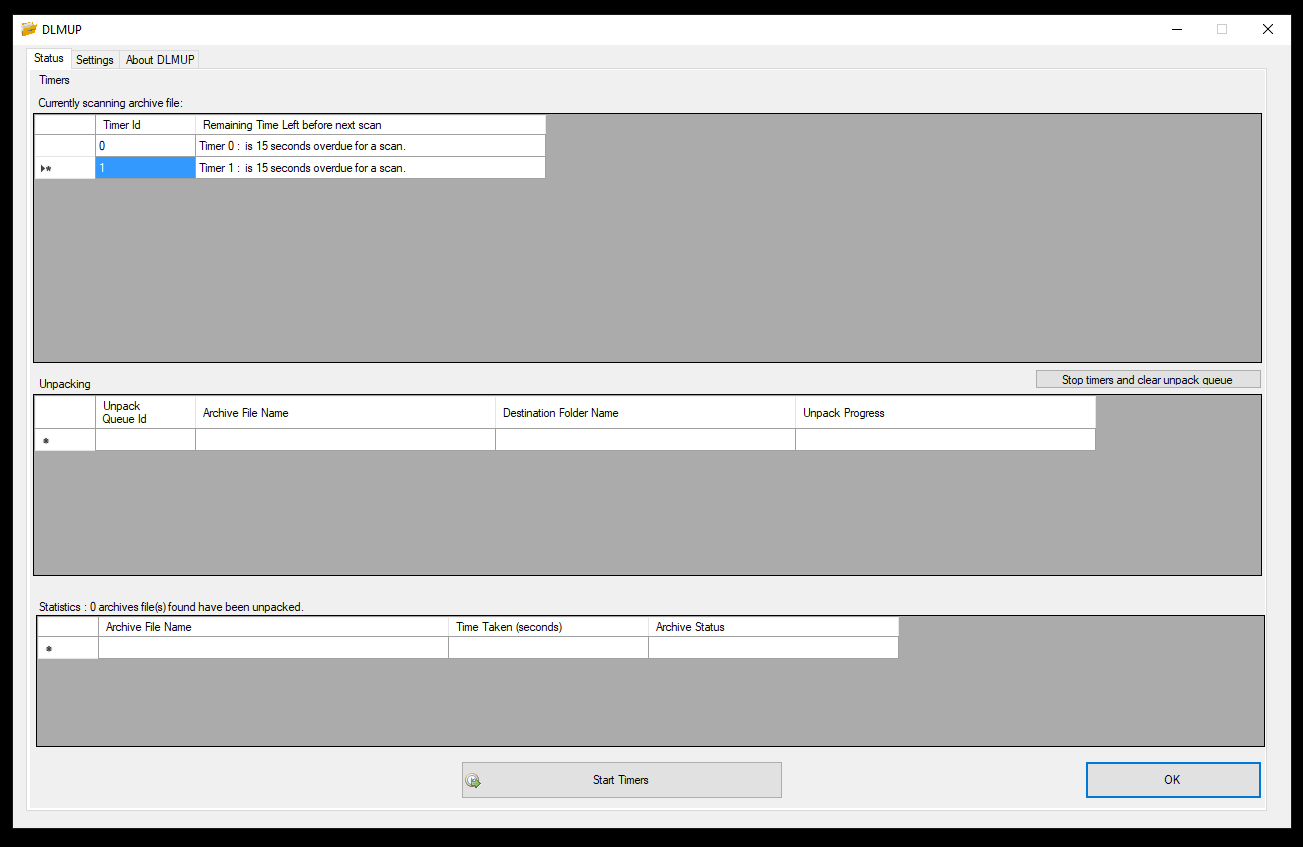Image resolution: width=1303 pixels, height=847 pixels.
Task: Click the 'Timer 0 : is 15 seconds overdue' cell
Action: coord(370,146)
